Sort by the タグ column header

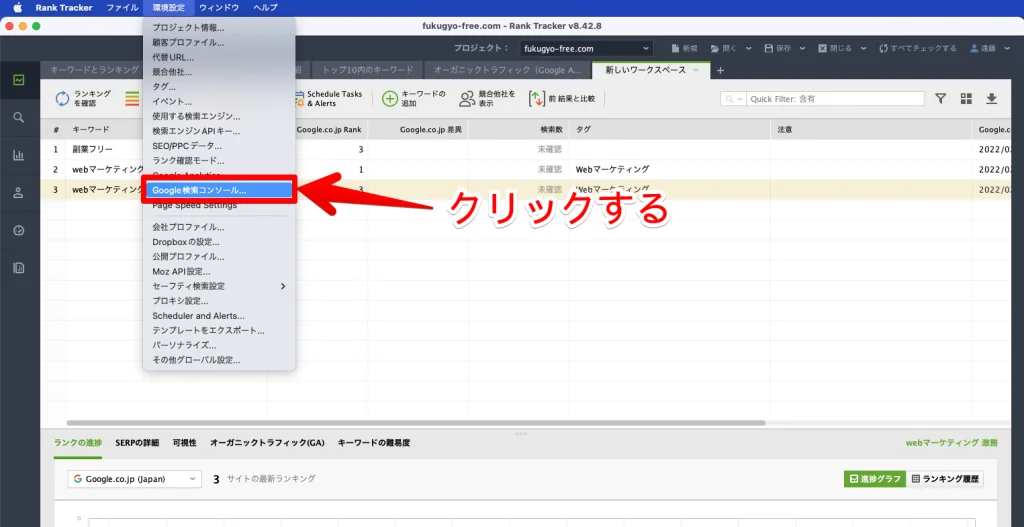tap(670, 129)
